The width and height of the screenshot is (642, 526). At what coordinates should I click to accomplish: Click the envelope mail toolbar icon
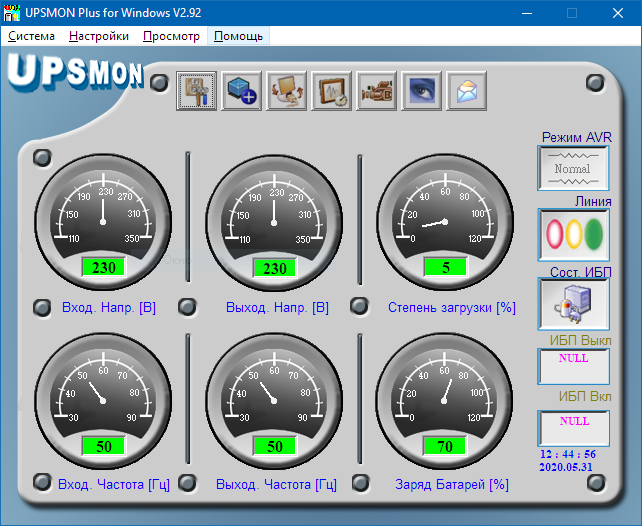tap(467, 91)
